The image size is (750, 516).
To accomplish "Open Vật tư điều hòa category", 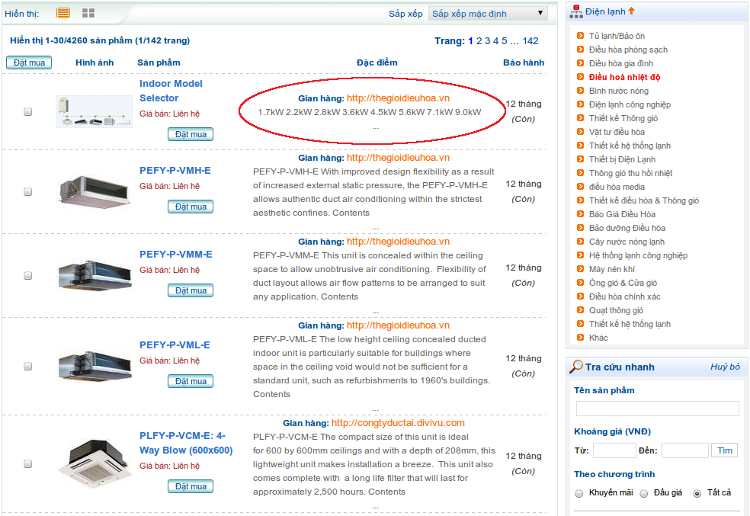I will coord(617,132).
